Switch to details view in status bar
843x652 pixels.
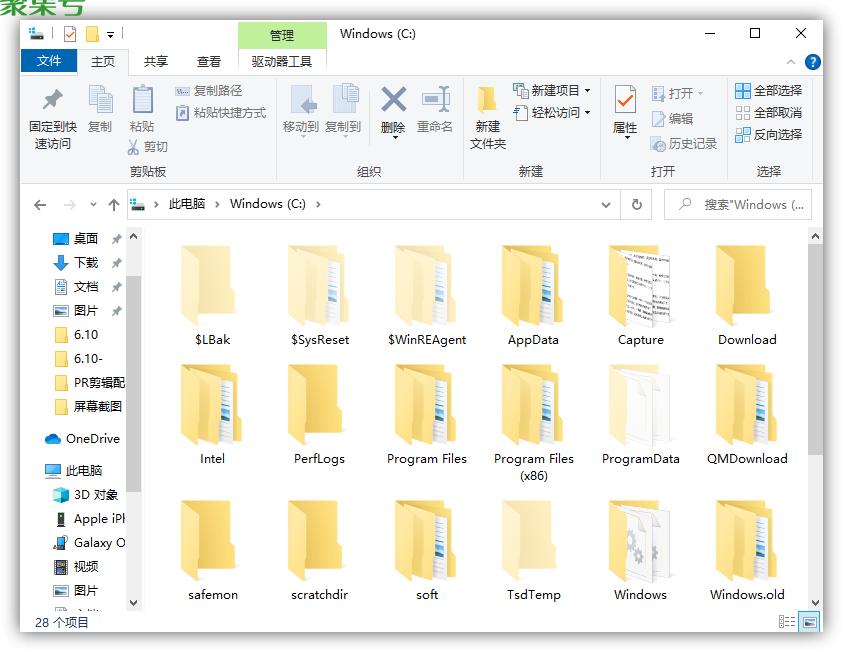788,622
